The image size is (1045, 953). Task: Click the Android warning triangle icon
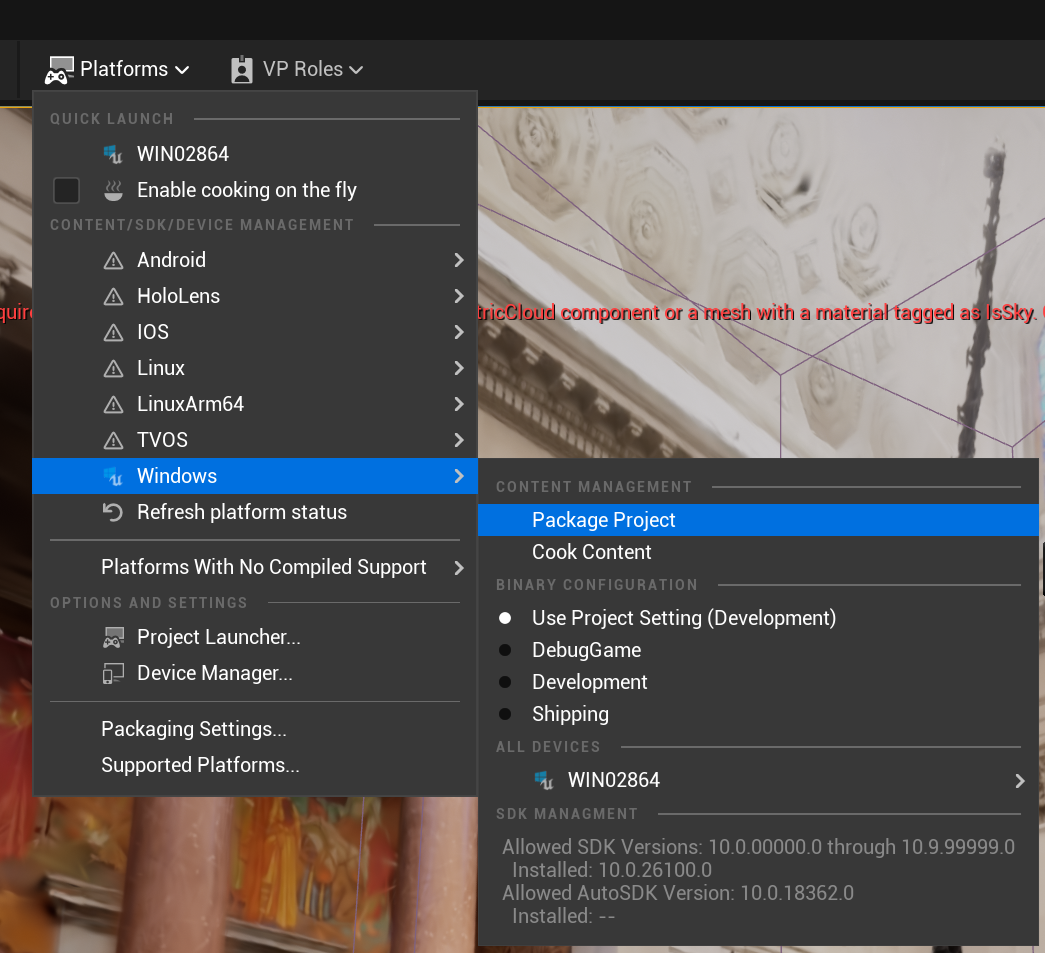[x=113, y=260]
